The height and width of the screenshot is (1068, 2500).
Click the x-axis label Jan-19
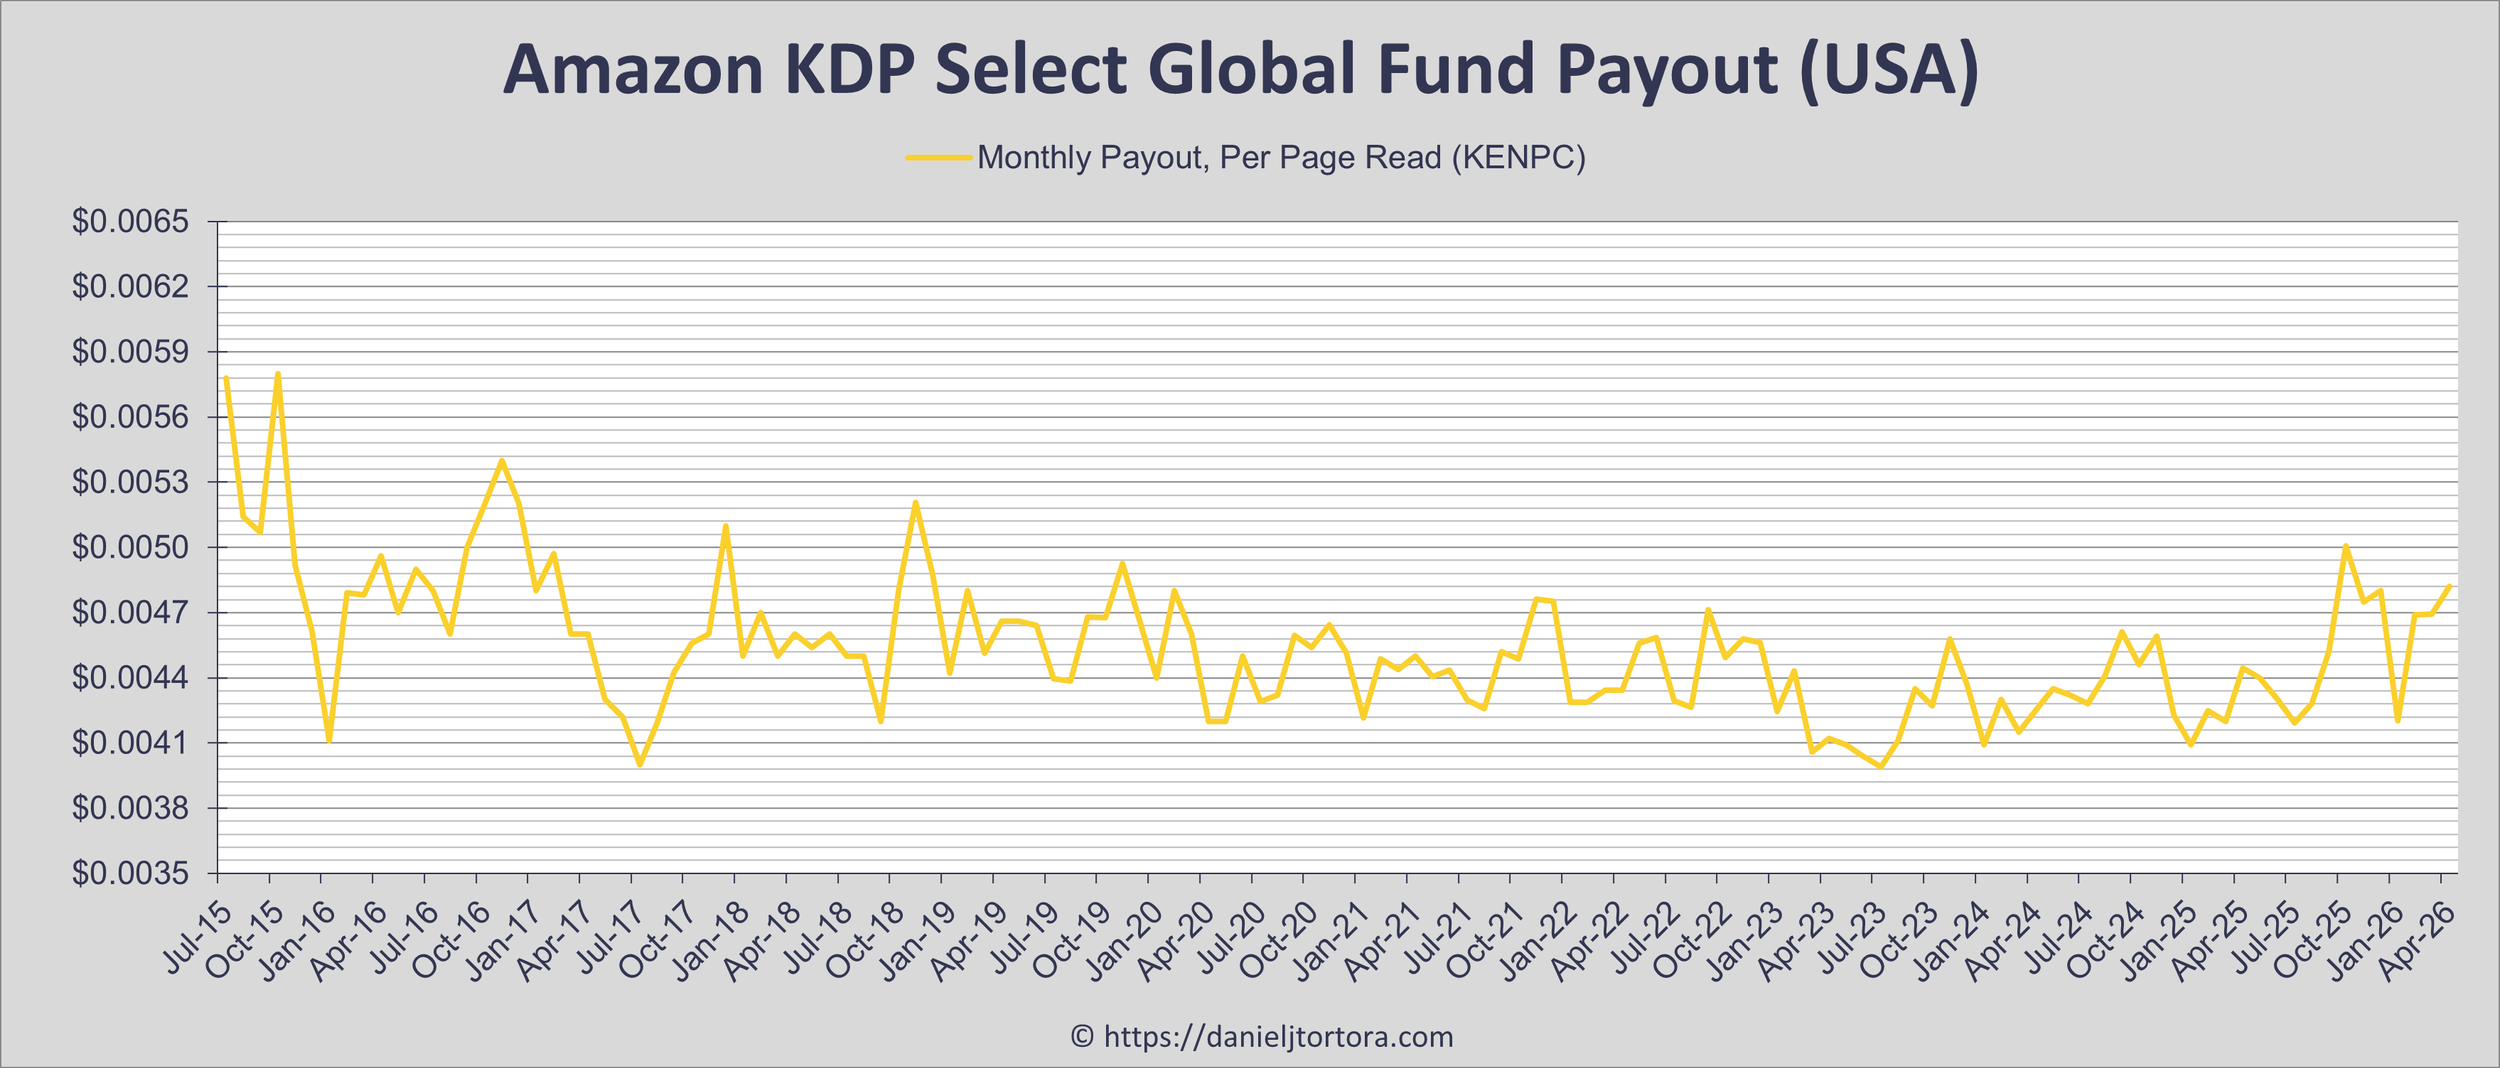[918, 941]
